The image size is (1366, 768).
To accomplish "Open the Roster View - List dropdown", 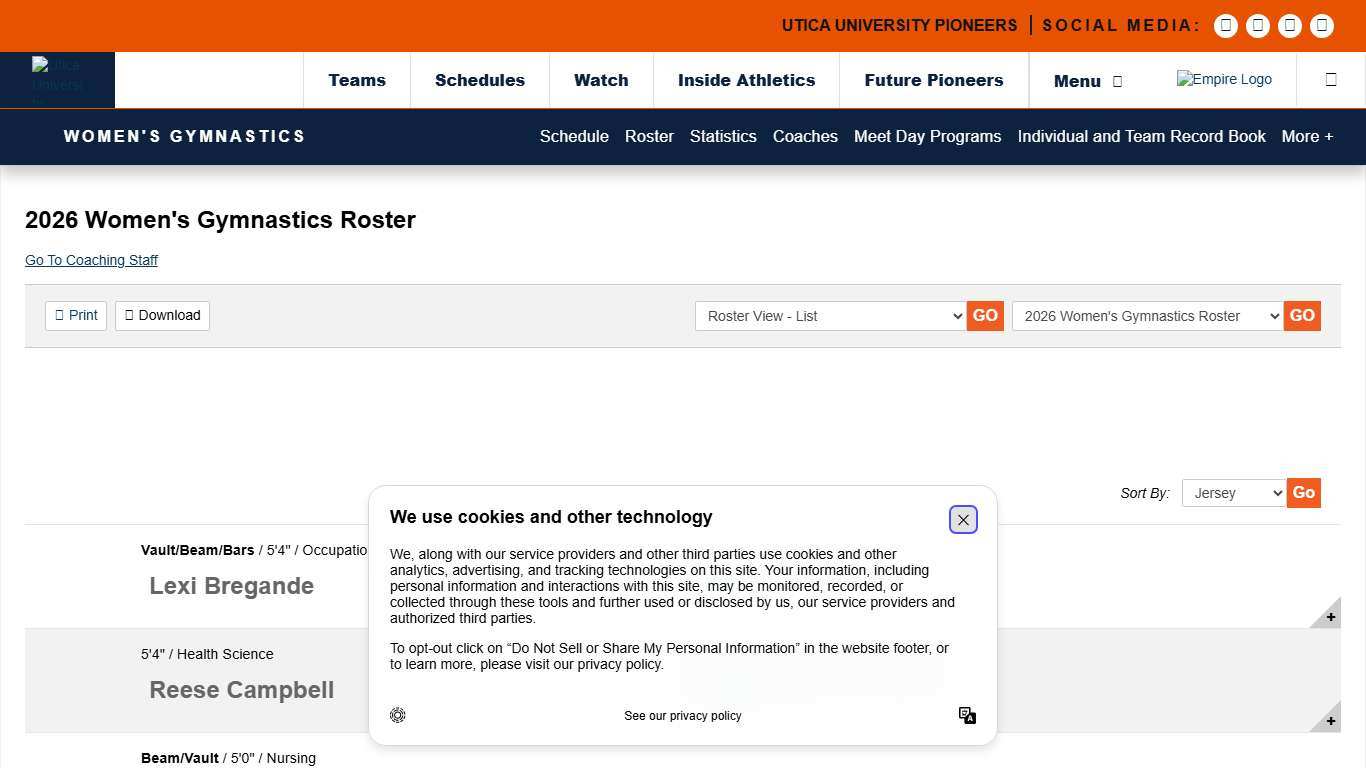I will click(x=830, y=316).
